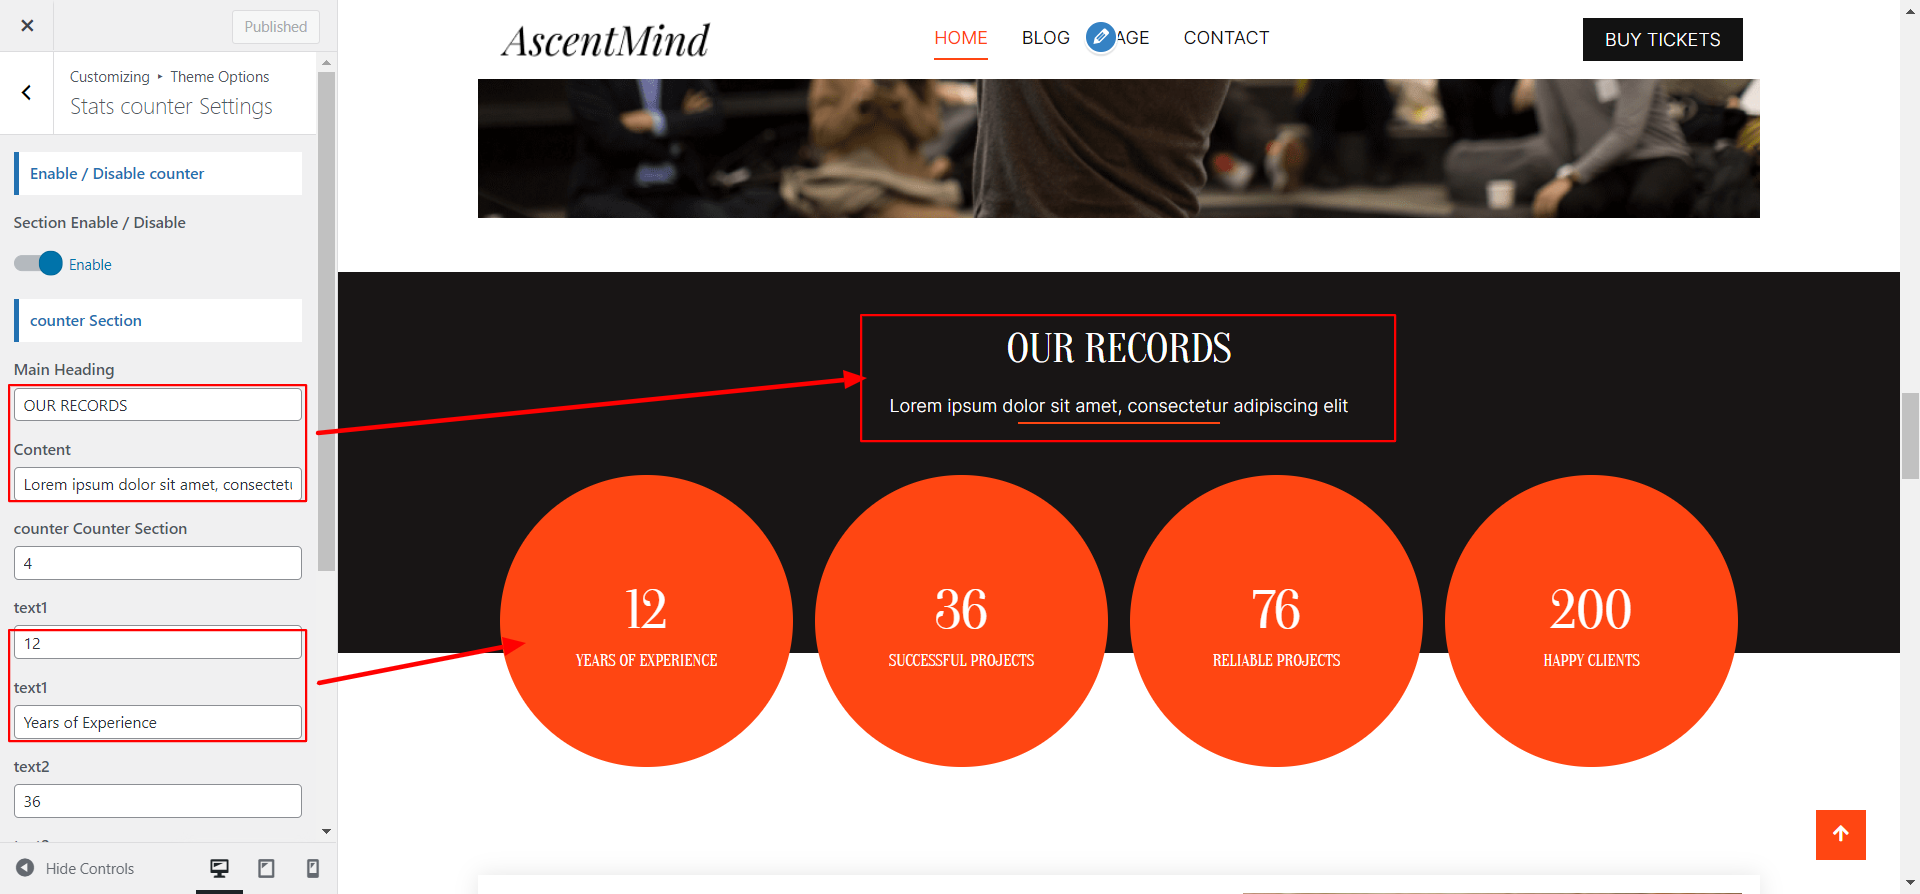Click the Years of Experience text field
The image size is (1920, 894).
tap(158, 722)
